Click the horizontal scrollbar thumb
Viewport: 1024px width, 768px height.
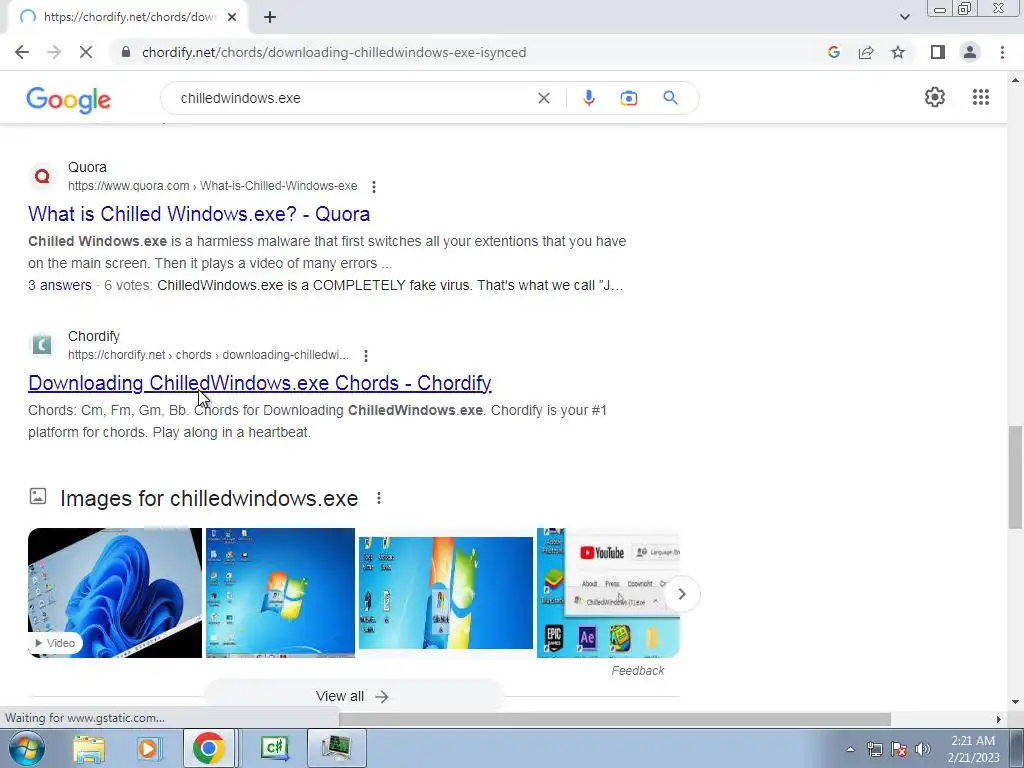(x=614, y=719)
